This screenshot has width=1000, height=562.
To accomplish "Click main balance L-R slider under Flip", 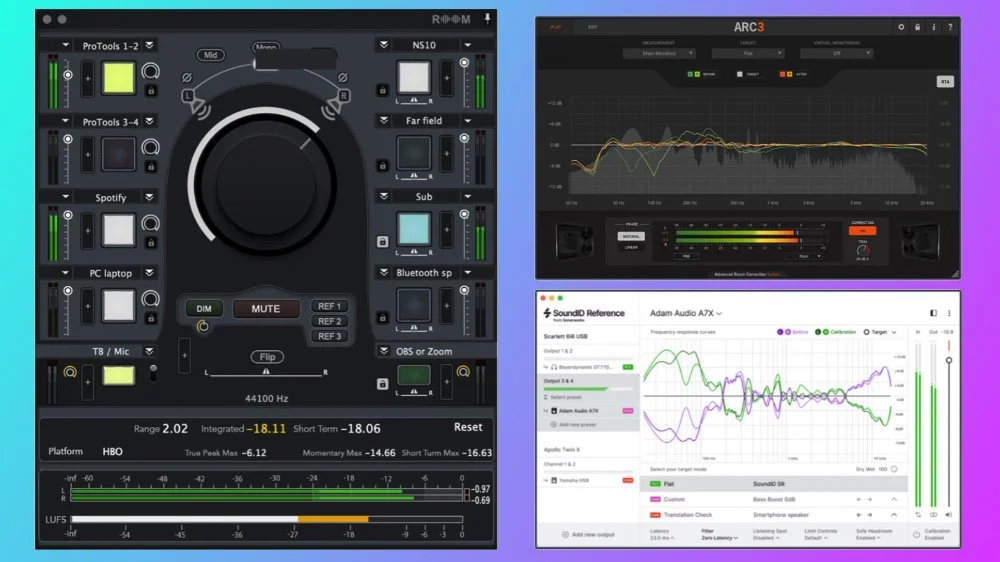I will (266, 373).
